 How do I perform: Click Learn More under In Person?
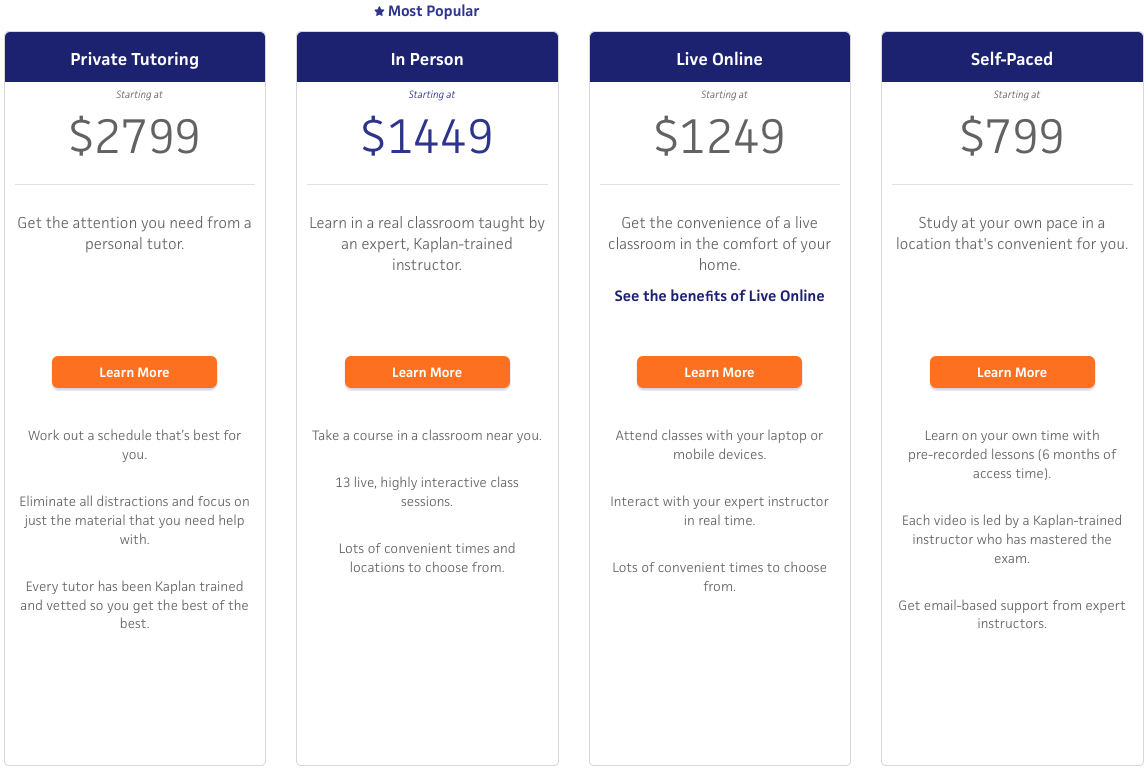[427, 372]
